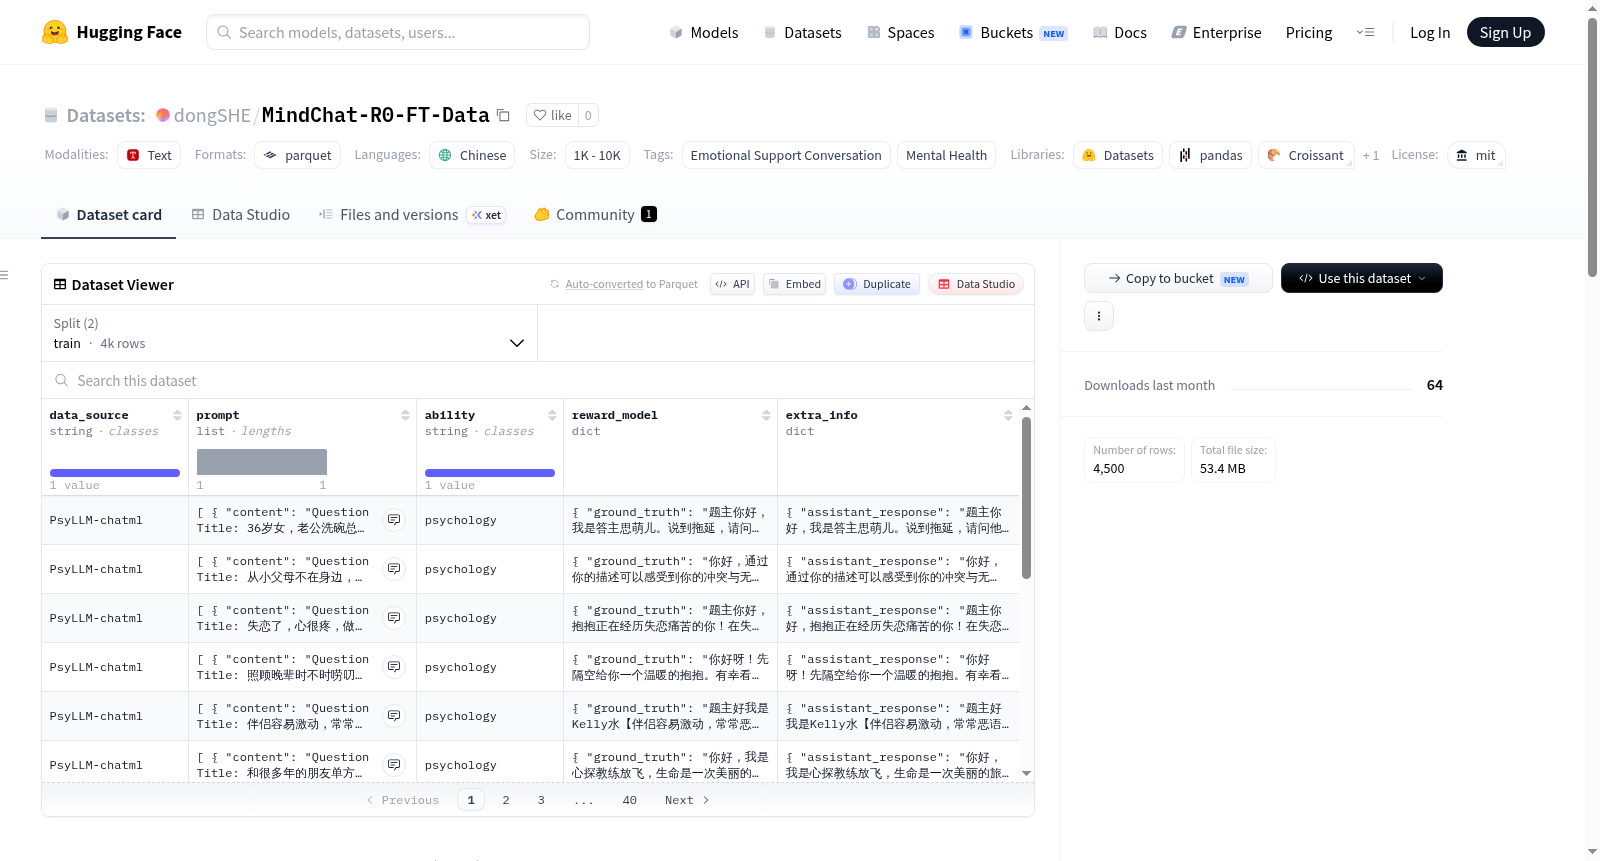Click Copy to bucket button
The height and width of the screenshot is (861, 1600).
tap(1178, 278)
